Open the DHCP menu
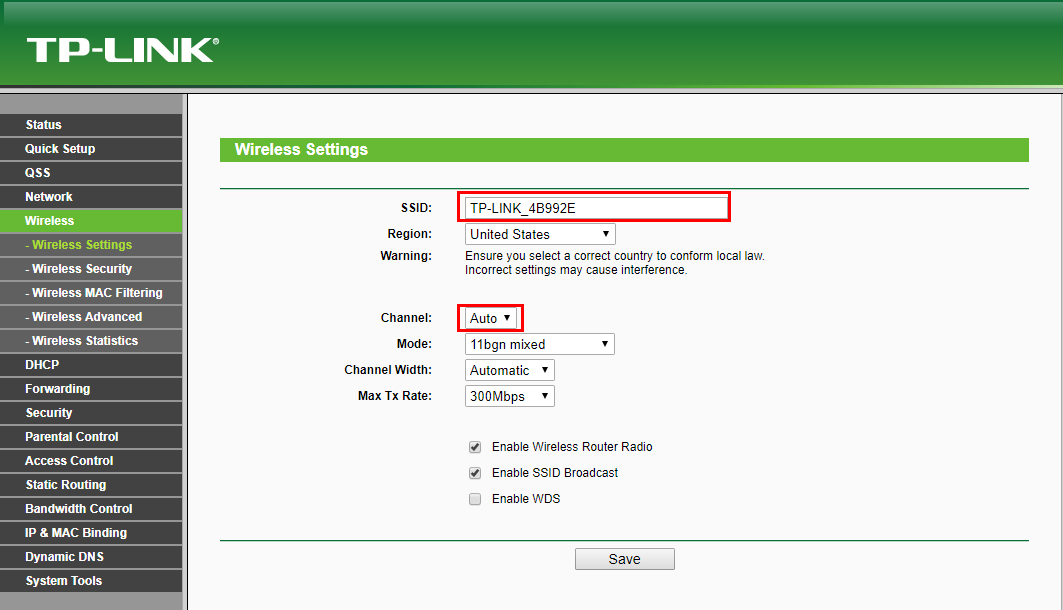The image size is (1063, 610). (x=91, y=365)
